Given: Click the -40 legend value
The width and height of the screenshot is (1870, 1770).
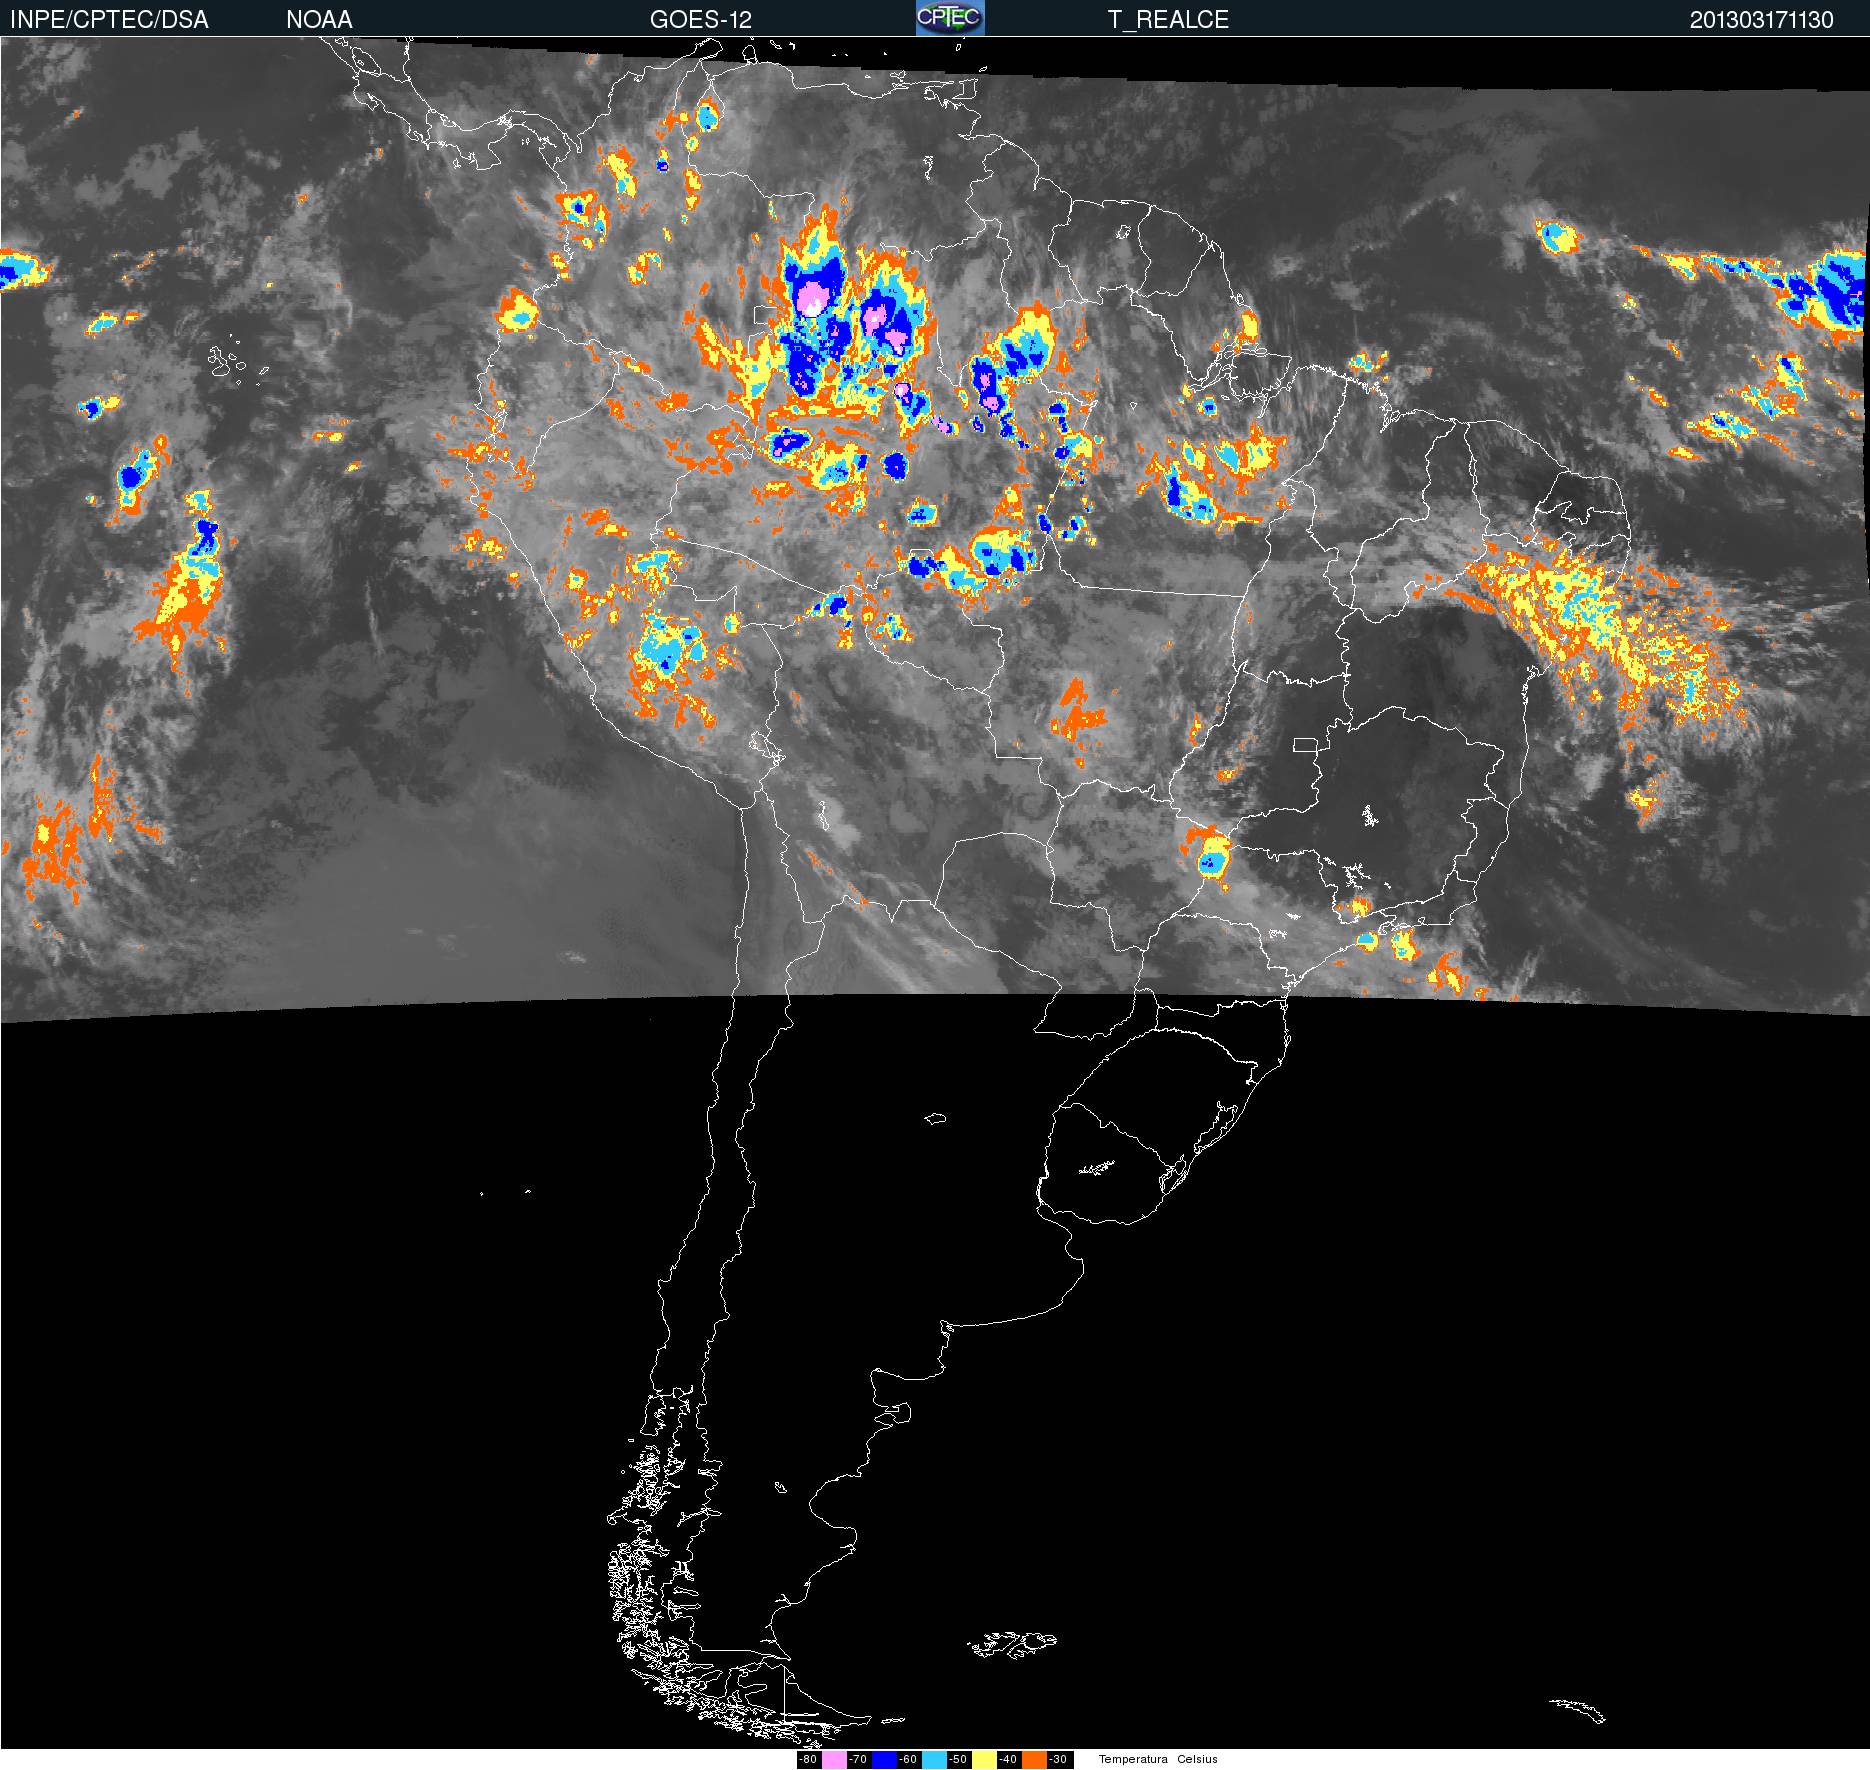Looking at the screenshot, I should [x=1008, y=1760].
